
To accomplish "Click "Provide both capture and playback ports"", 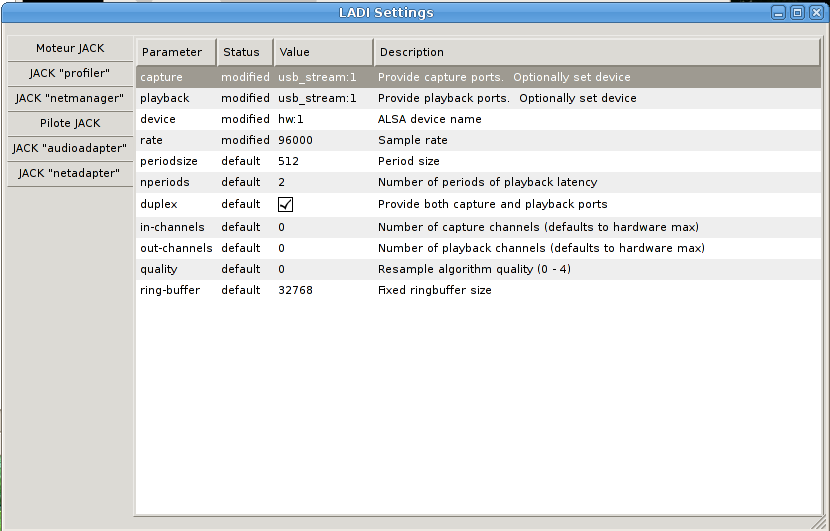I will [x=492, y=204].
